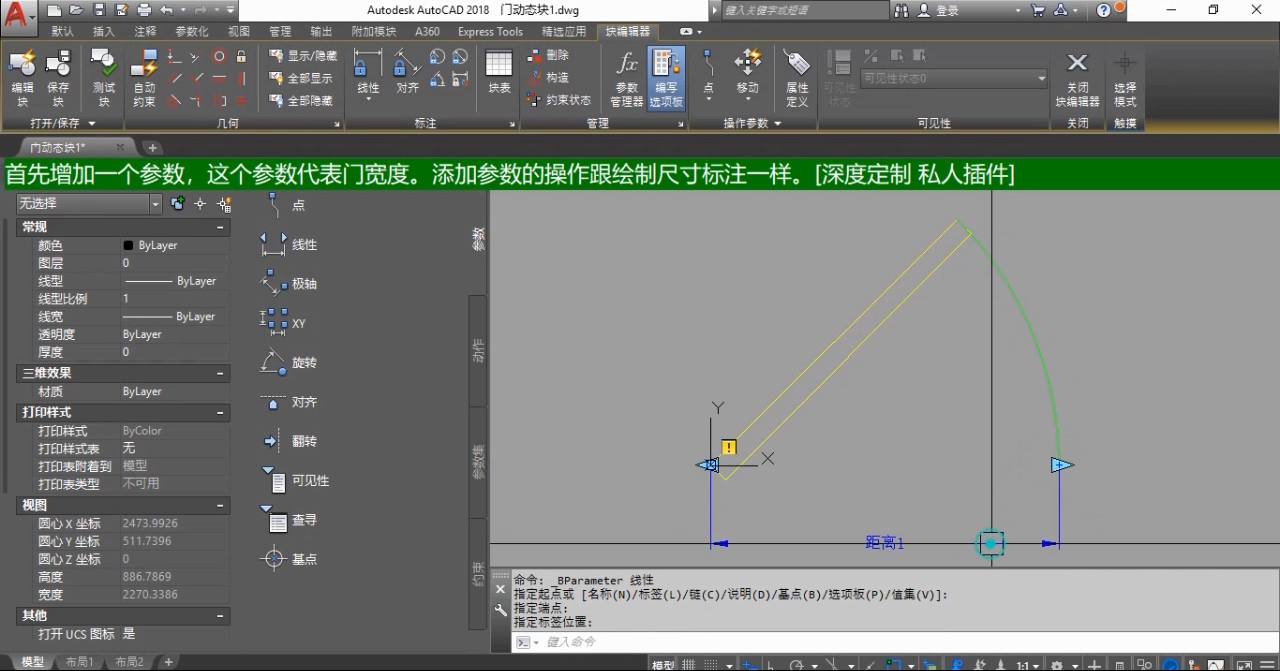Toggle Quick Select icon in Properties palette

224,204
